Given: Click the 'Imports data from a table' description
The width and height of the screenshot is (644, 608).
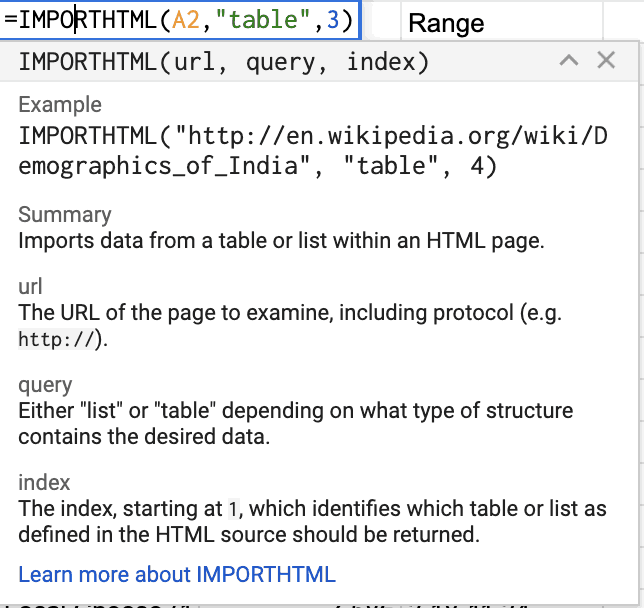Looking at the screenshot, I should [281, 240].
